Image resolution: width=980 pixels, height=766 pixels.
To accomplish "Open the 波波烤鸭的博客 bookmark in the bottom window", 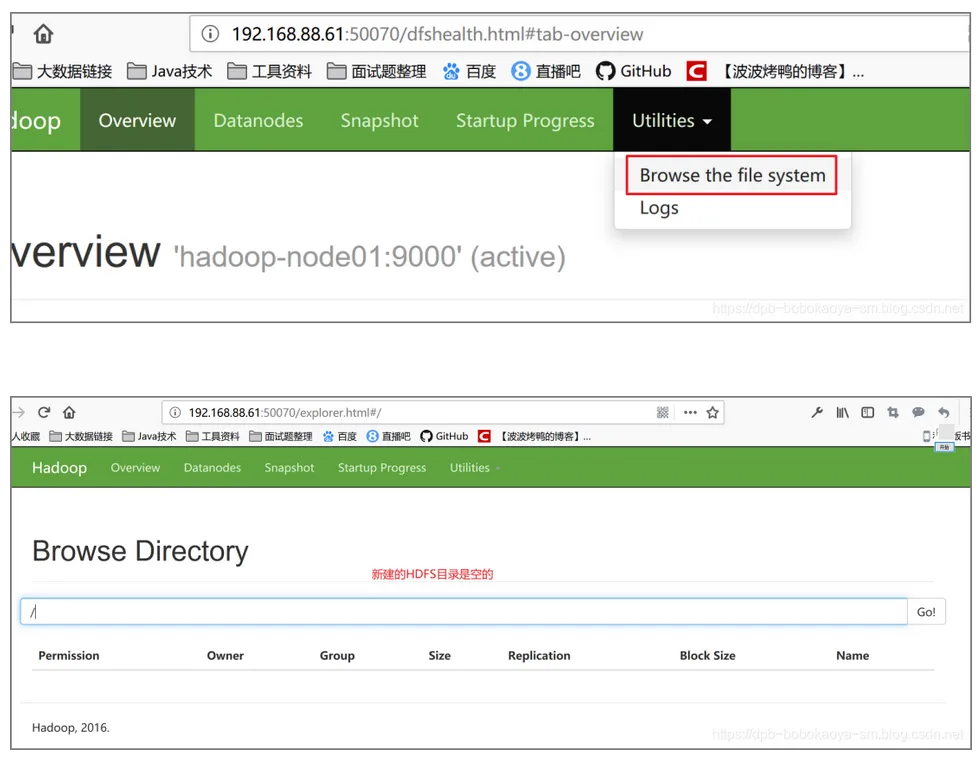I will coord(535,436).
